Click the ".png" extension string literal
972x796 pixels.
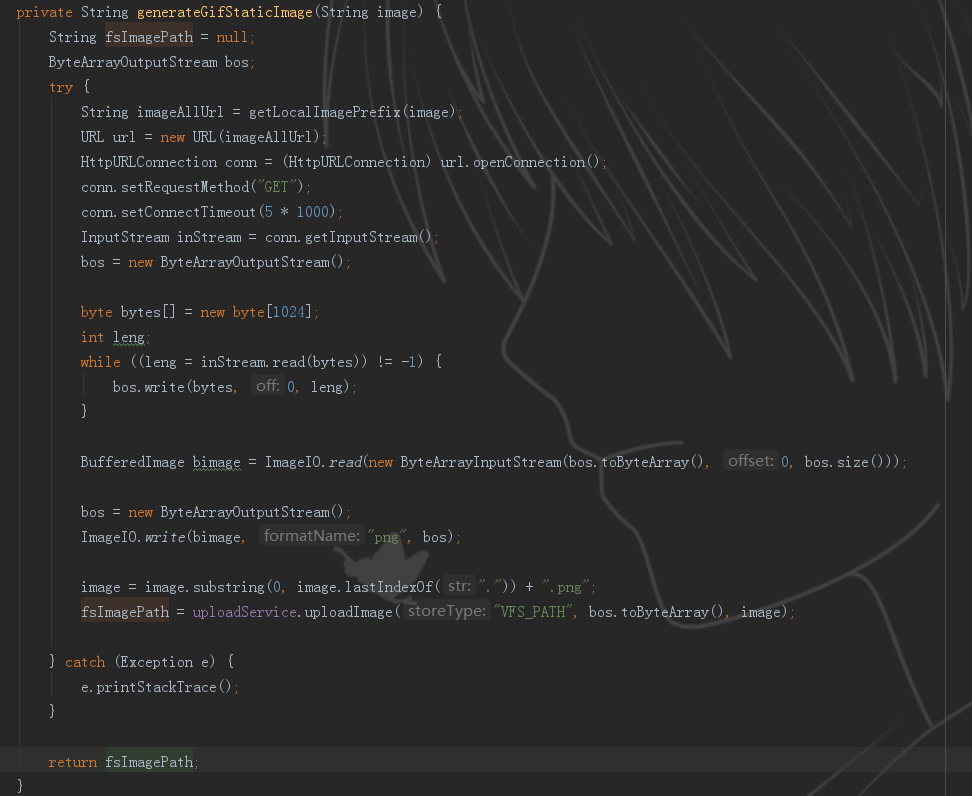pyautogui.click(x=567, y=587)
